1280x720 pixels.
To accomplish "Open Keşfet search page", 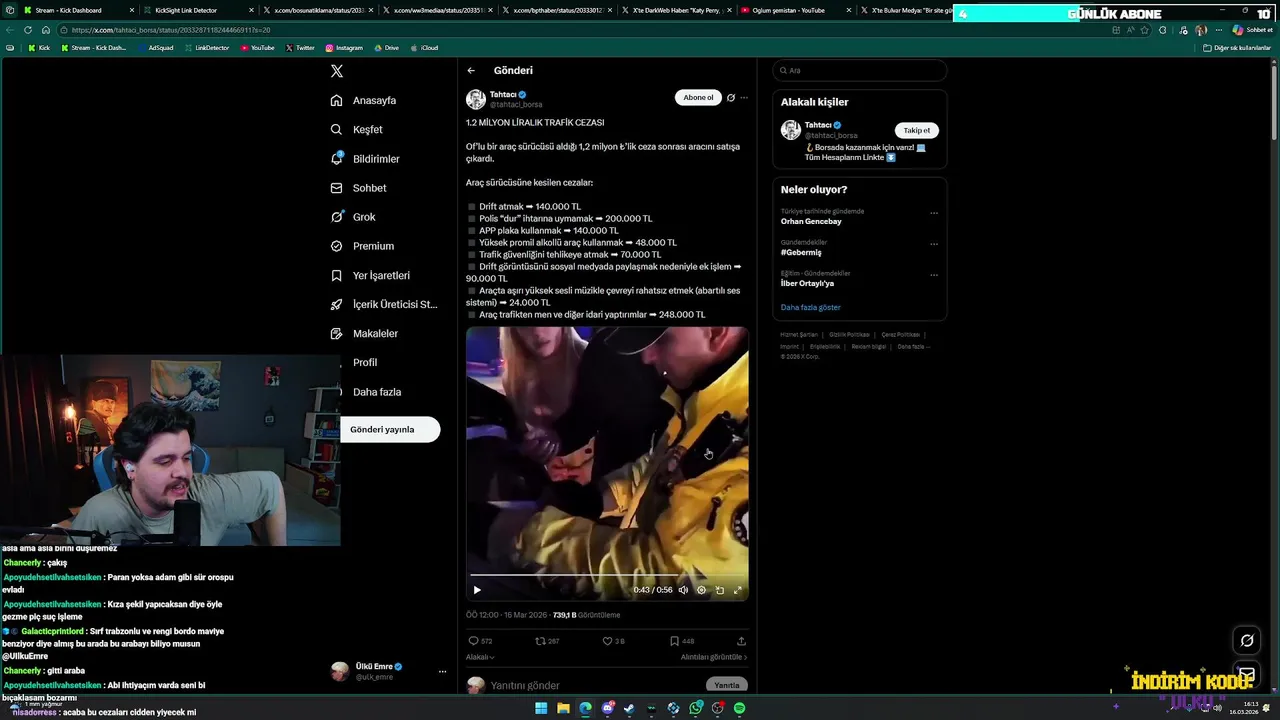I will [x=357, y=129].
